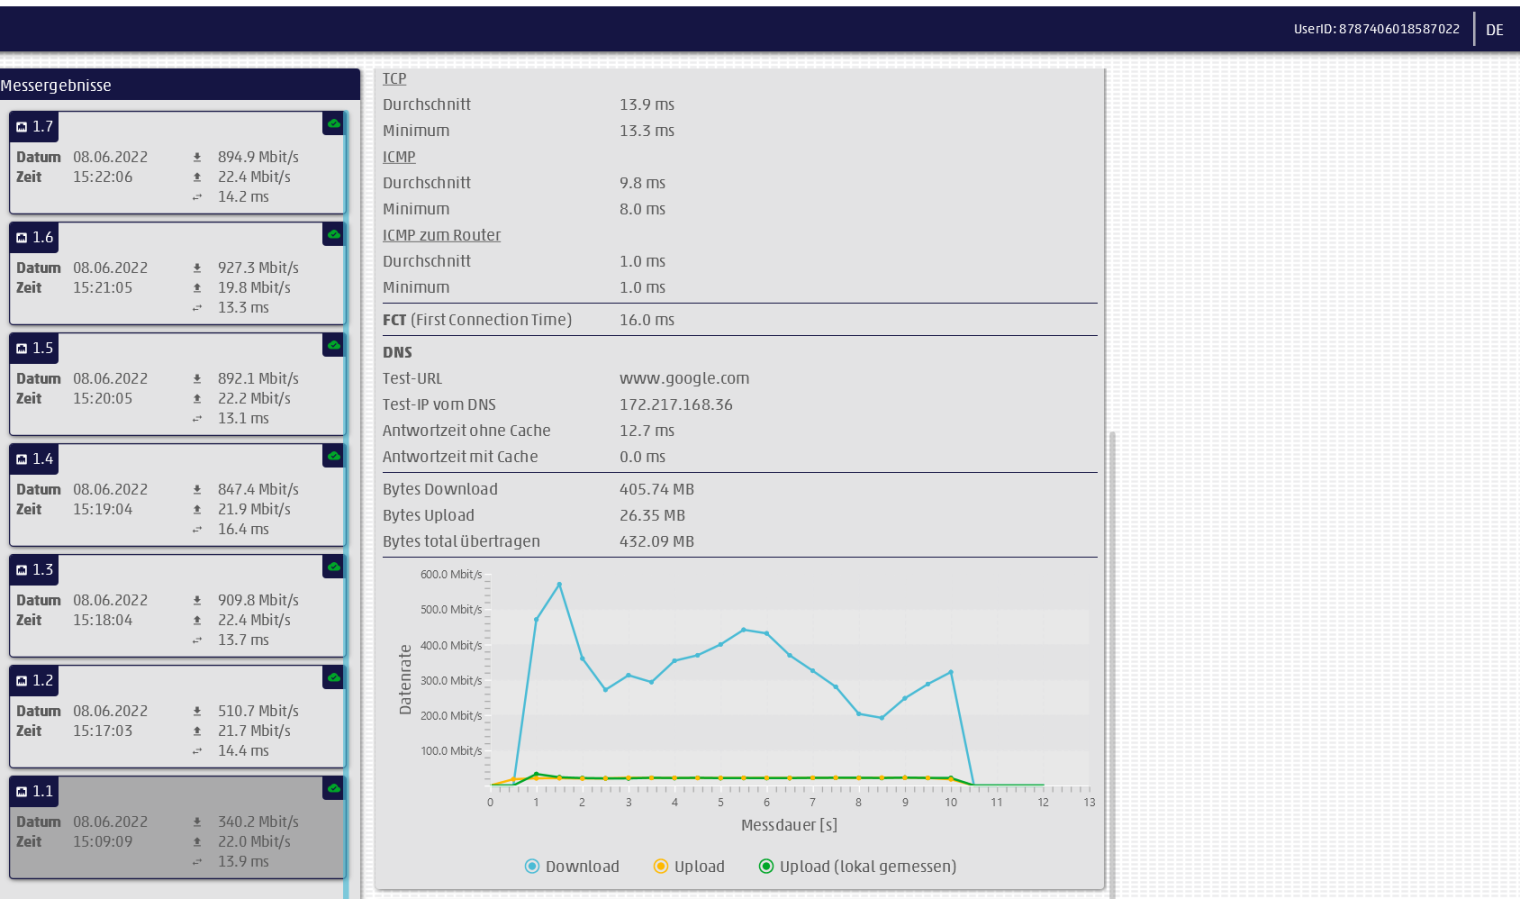Click the ethernet icon beside 1.3
This screenshot has height=899, width=1520.
[x=22, y=570]
